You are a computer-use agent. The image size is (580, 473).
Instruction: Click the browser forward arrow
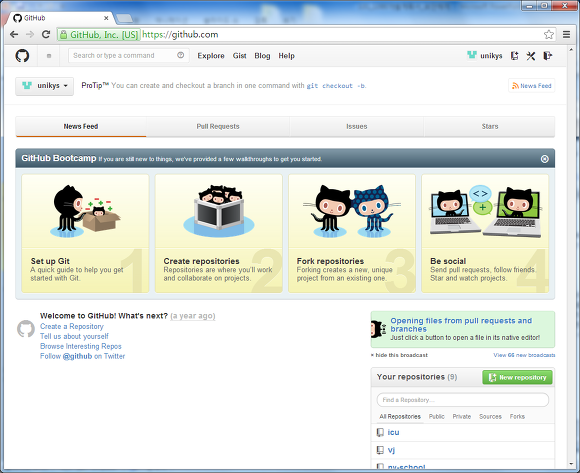point(30,34)
